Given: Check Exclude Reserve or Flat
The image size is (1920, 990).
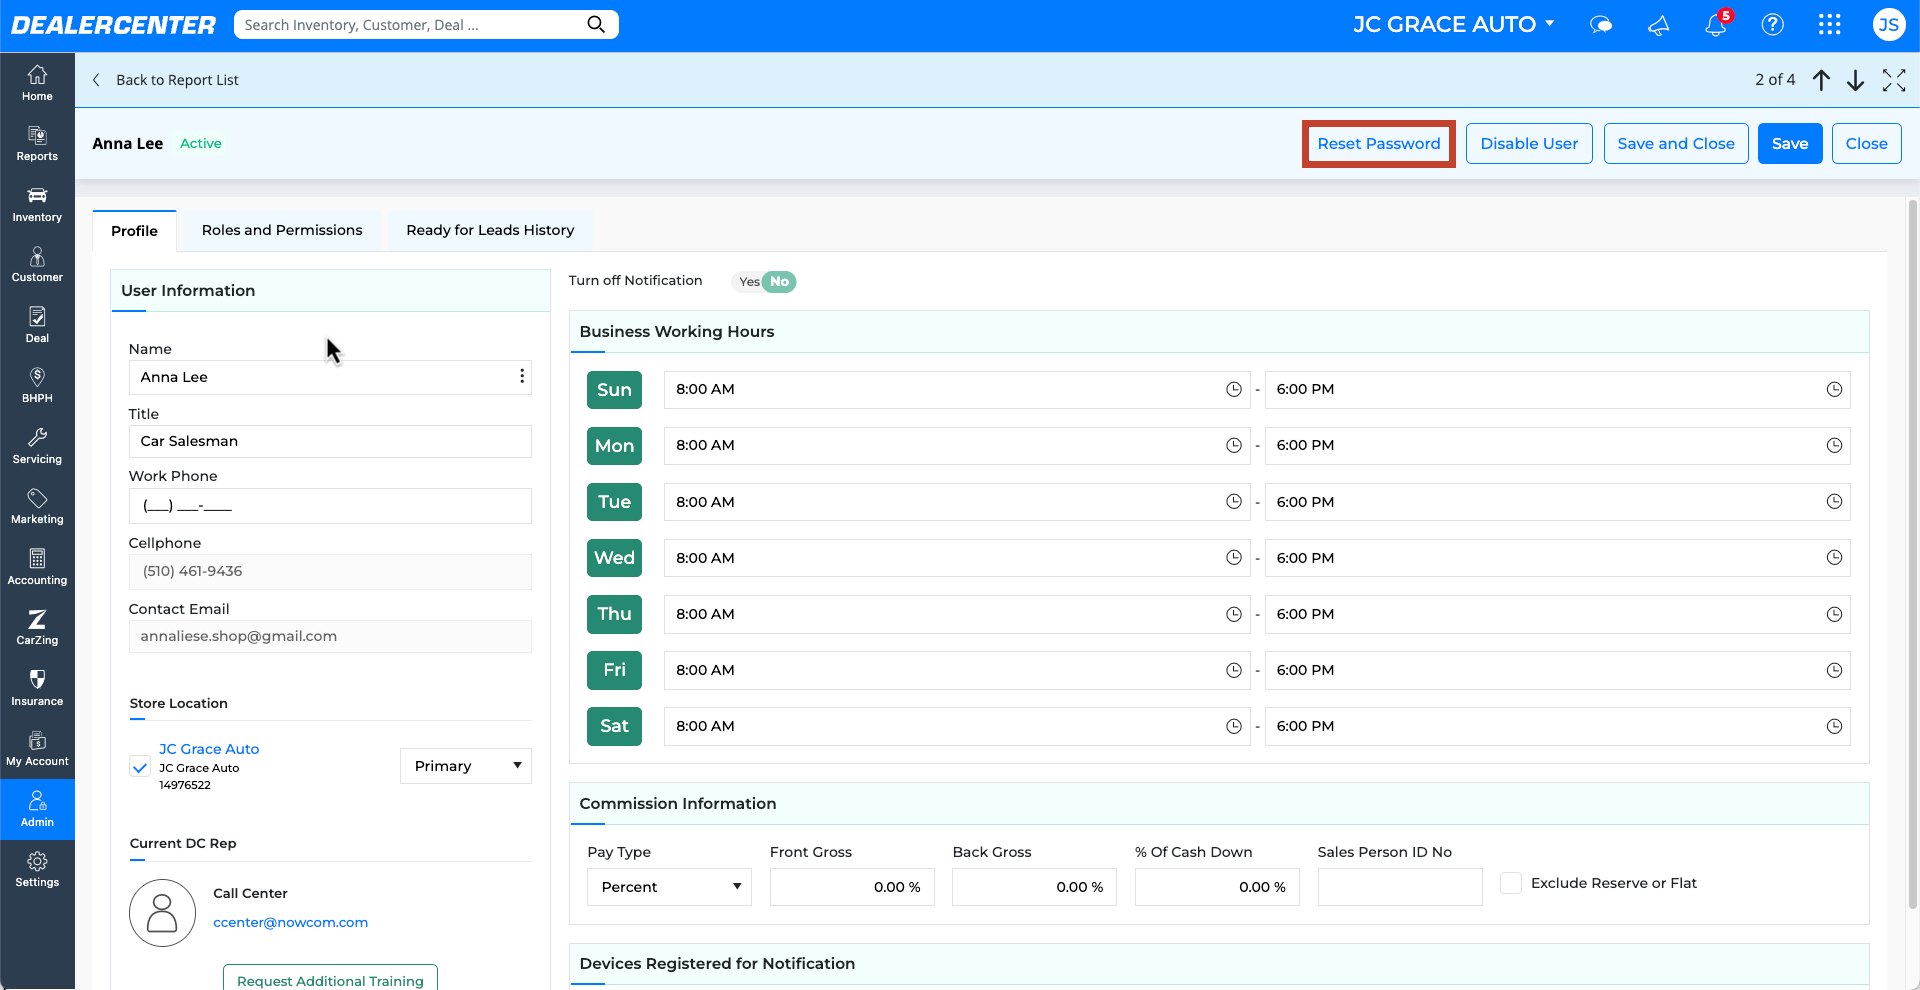Looking at the screenshot, I should tap(1511, 883).
